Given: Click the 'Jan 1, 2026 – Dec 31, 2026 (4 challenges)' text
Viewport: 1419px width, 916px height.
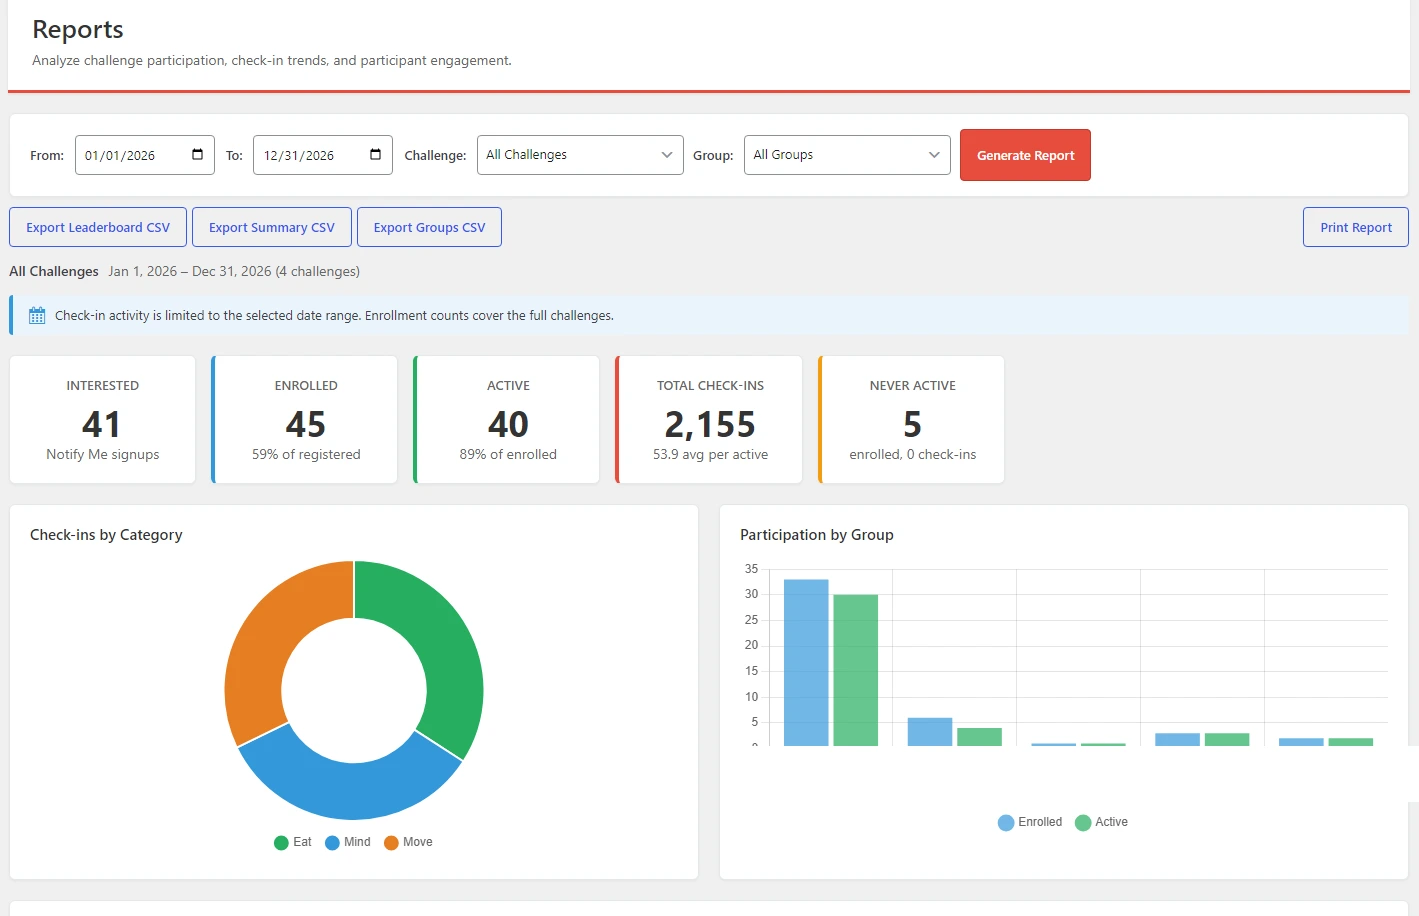Looking at the screenshot, I should (x=234, y=272).
